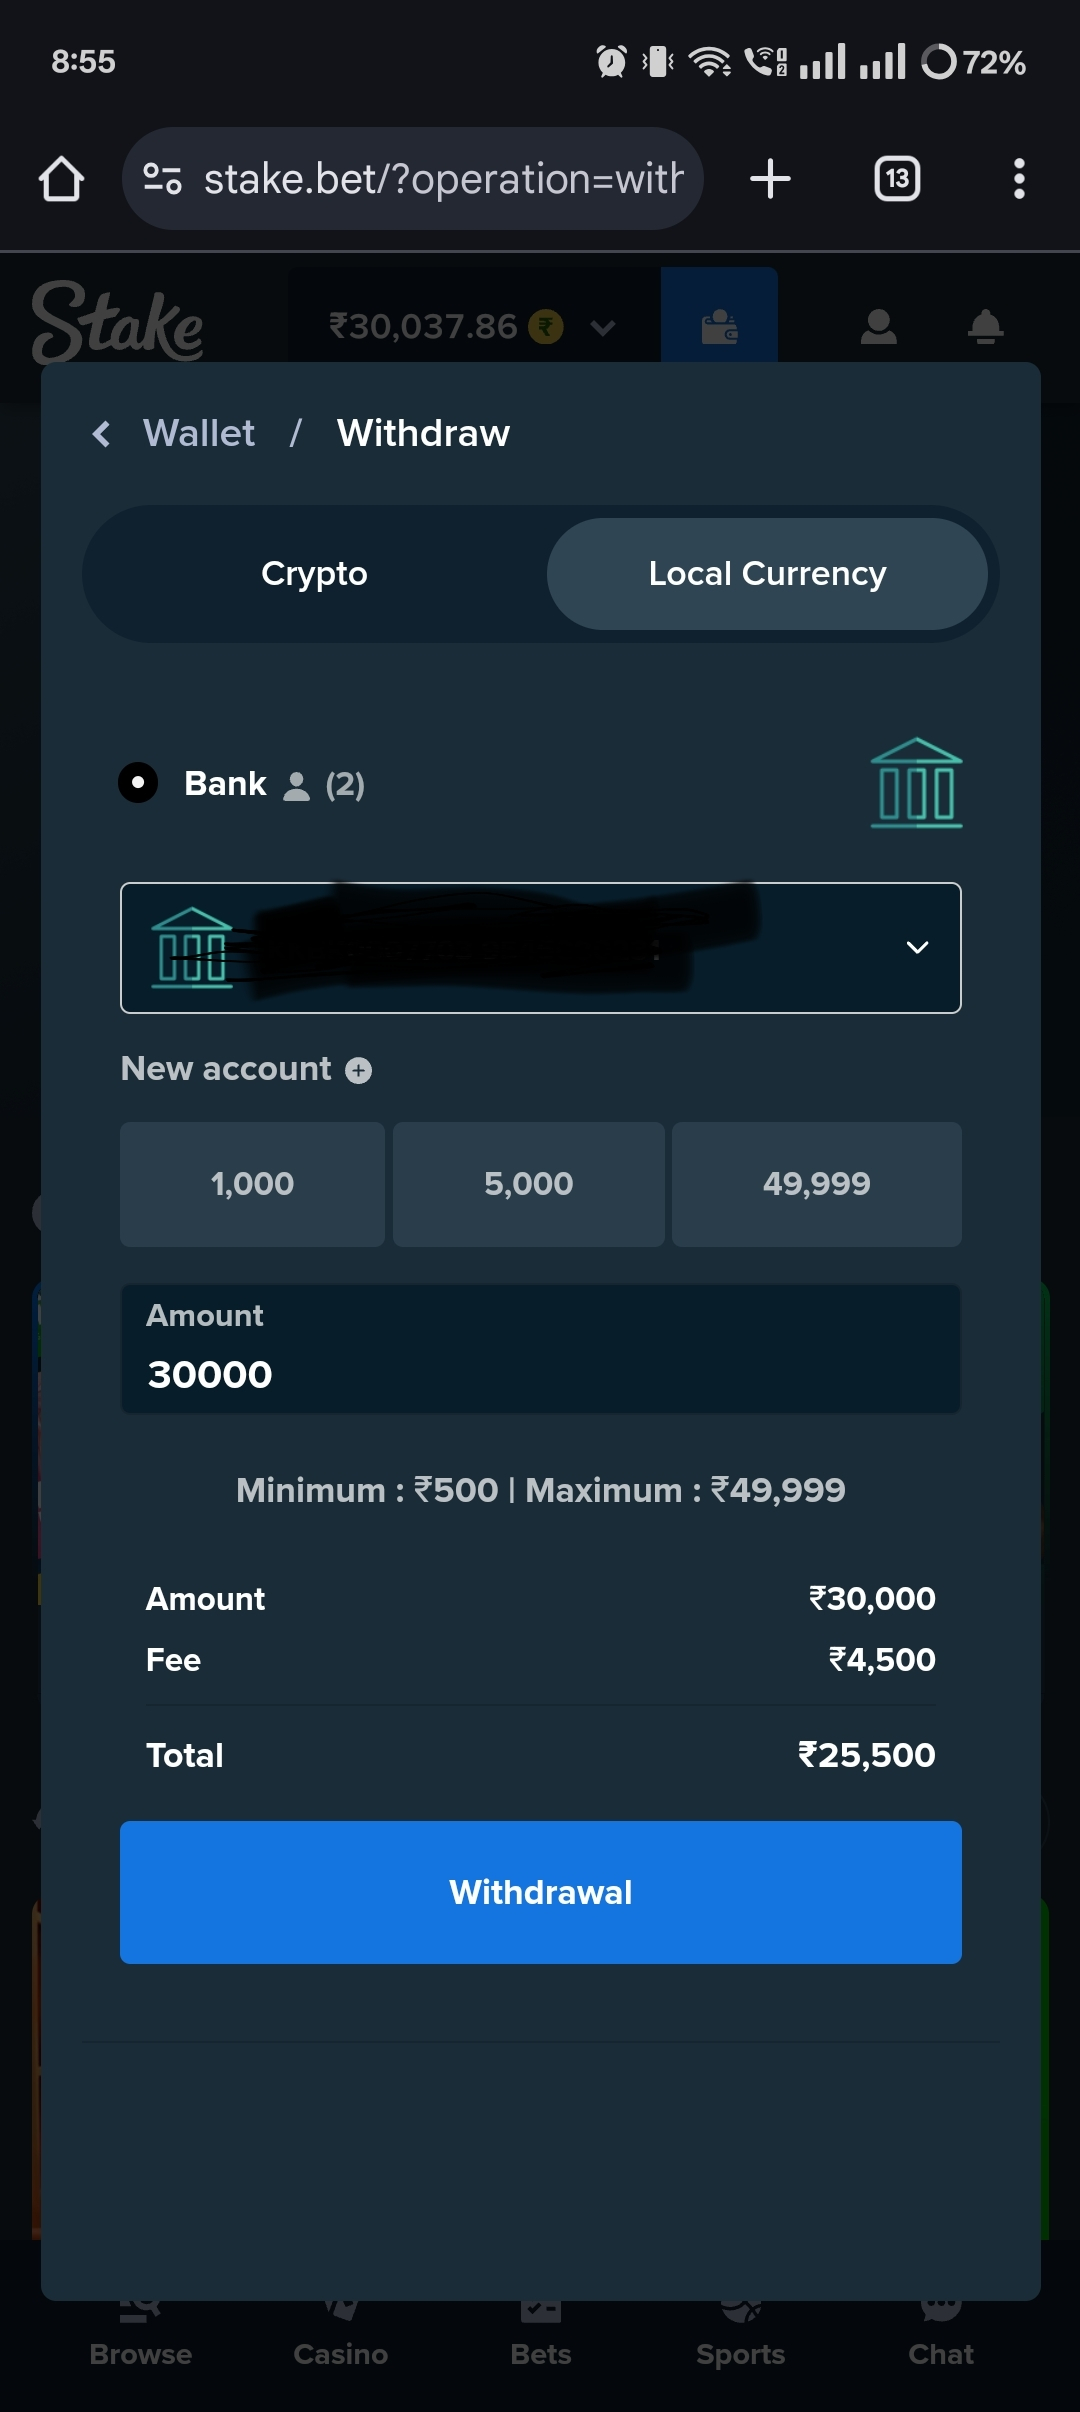Choose the 49,999 preset amount

click(817, 1184)
